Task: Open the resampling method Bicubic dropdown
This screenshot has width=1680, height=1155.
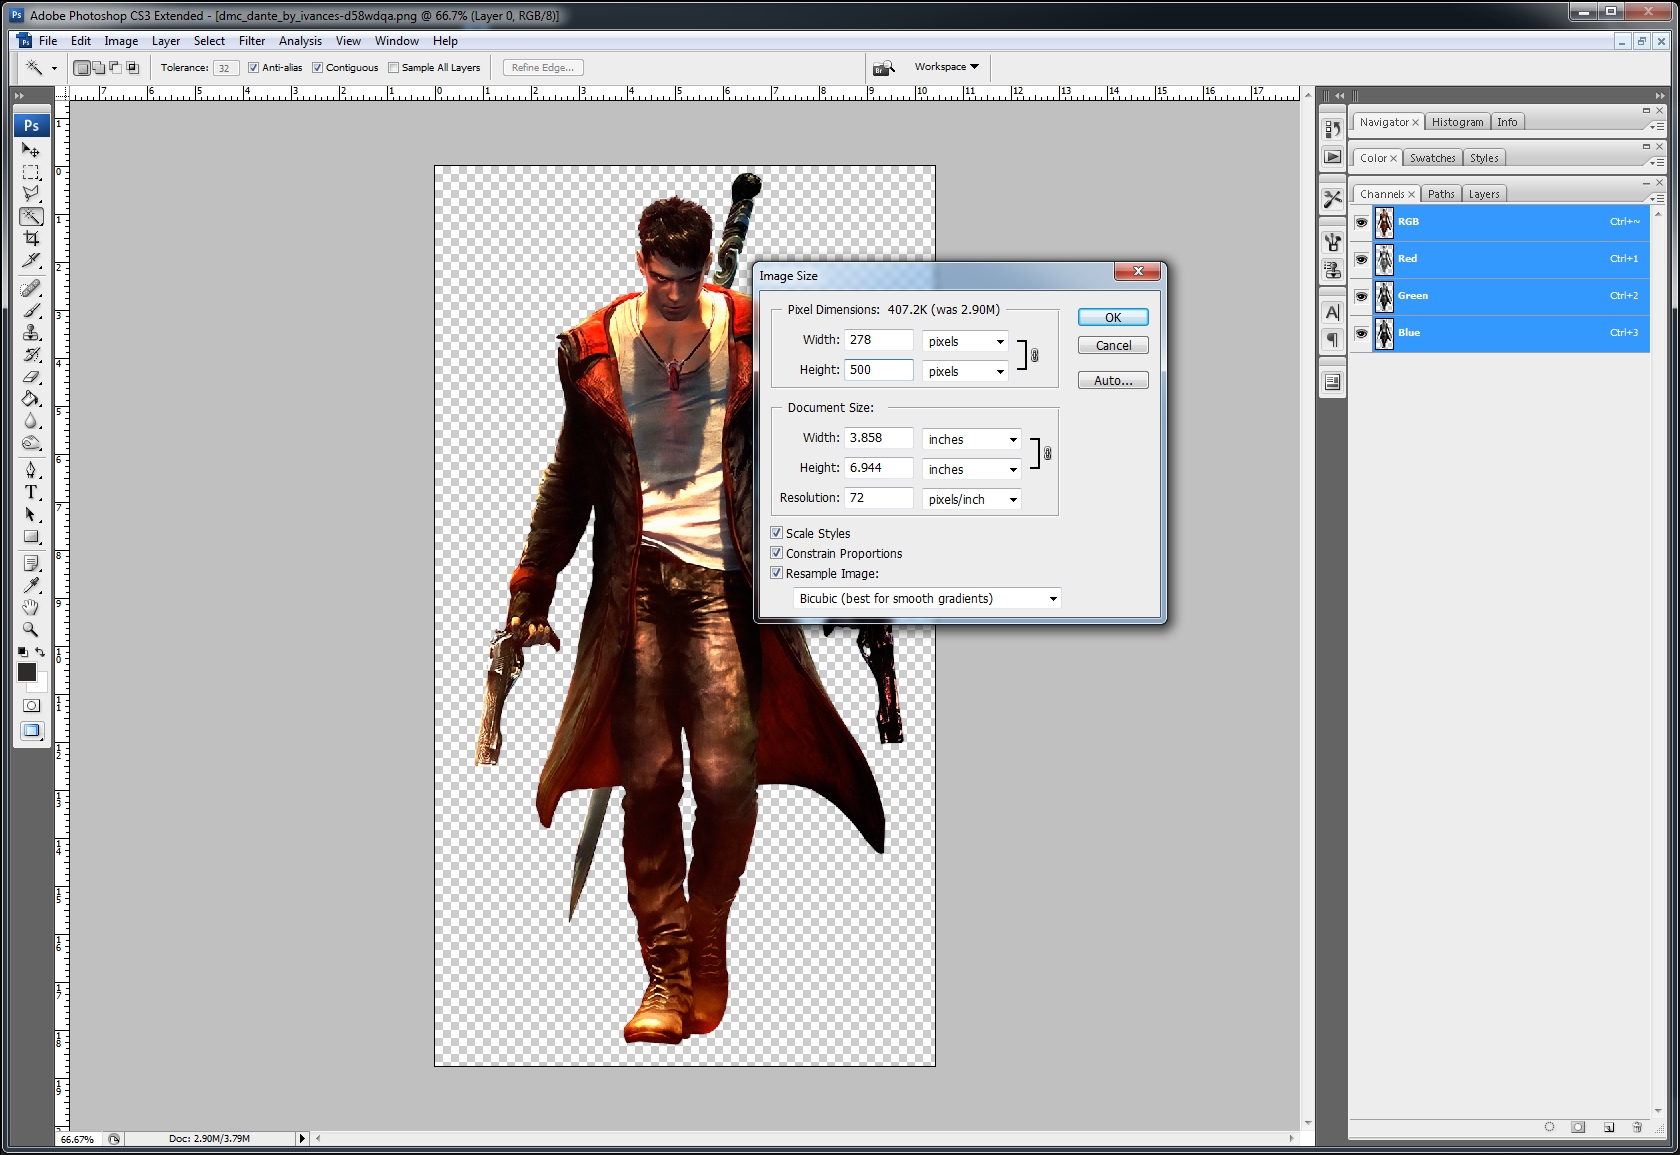Action: (926, 598)
